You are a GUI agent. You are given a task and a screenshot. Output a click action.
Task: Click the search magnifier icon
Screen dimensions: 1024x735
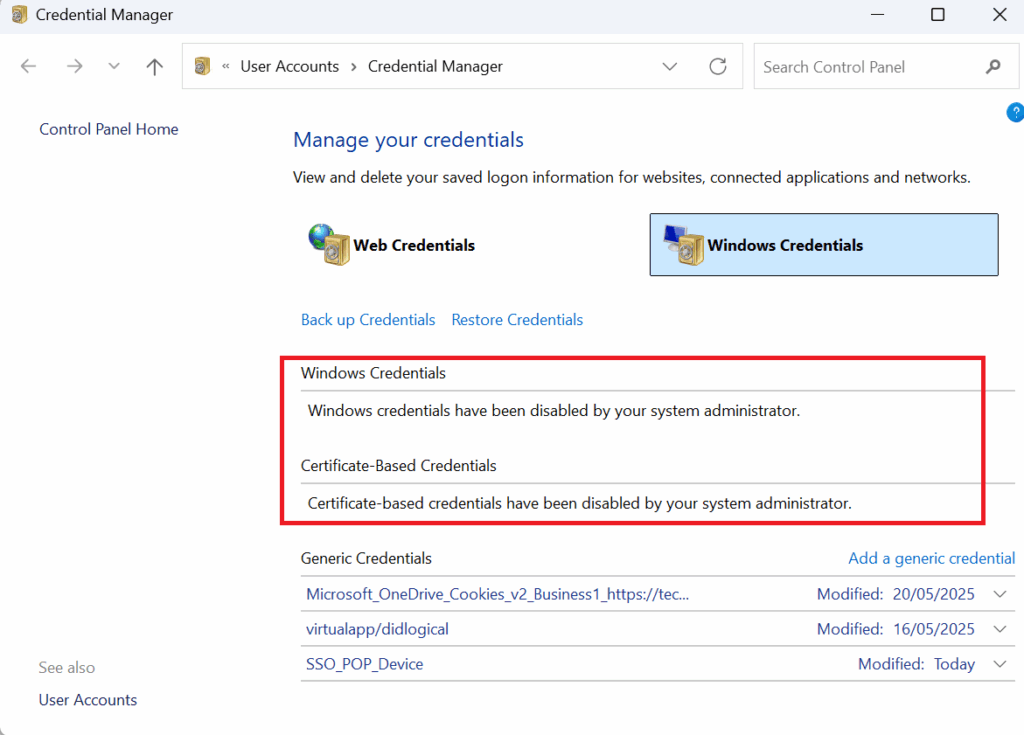tap(992, 67)
